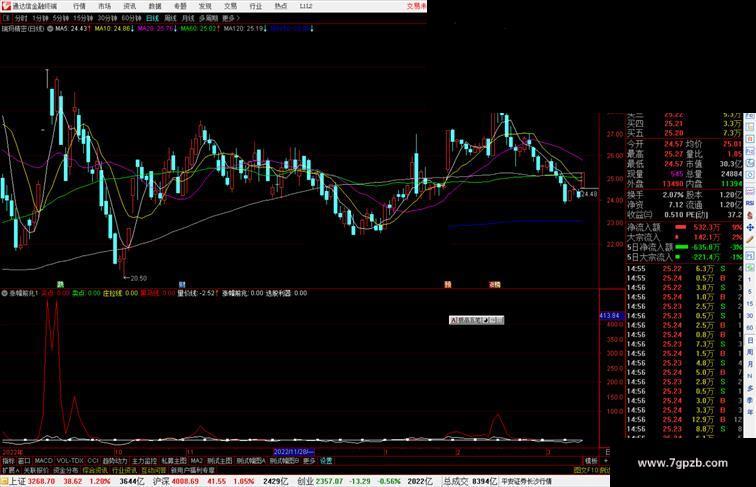Select the 1-minute sidebar shortcut
Viewport: 756px width, 487px height.
750,280
